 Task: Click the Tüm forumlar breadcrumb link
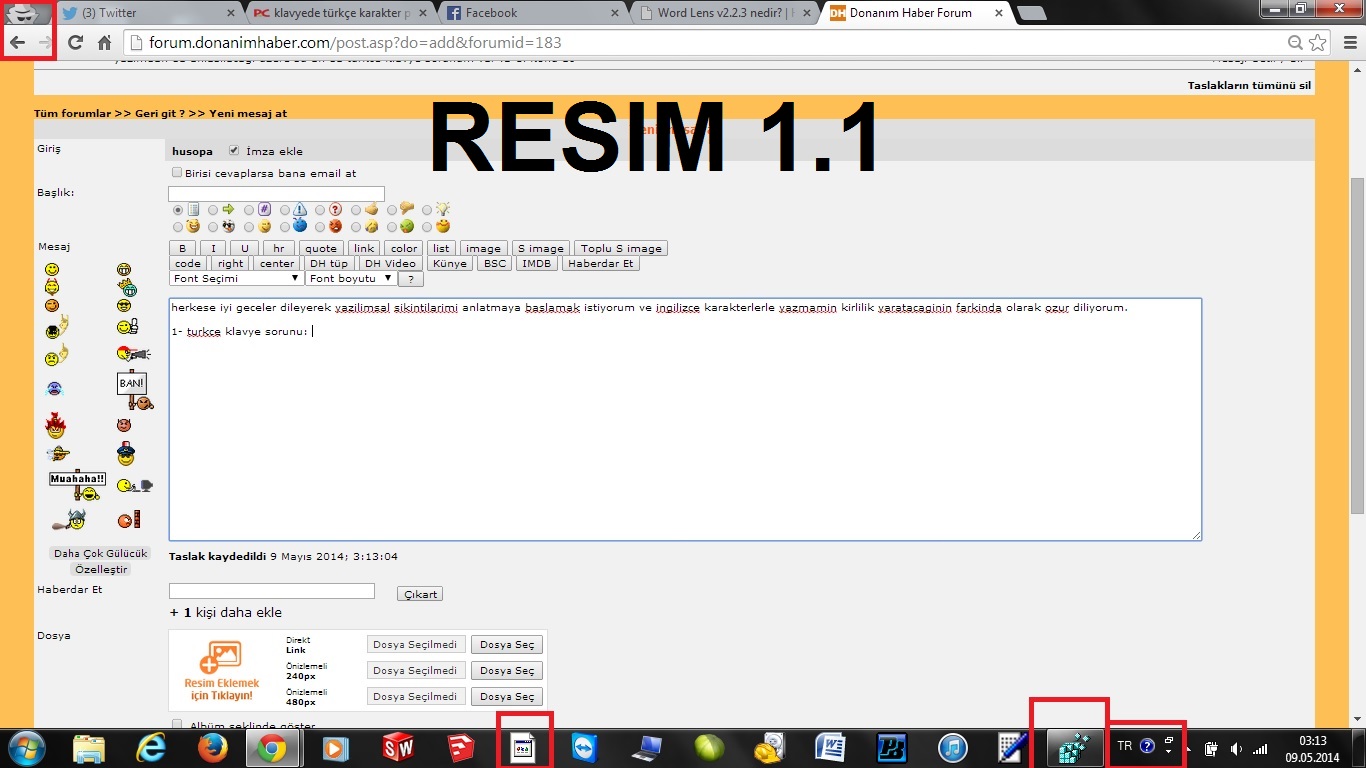tap(73, 114)
